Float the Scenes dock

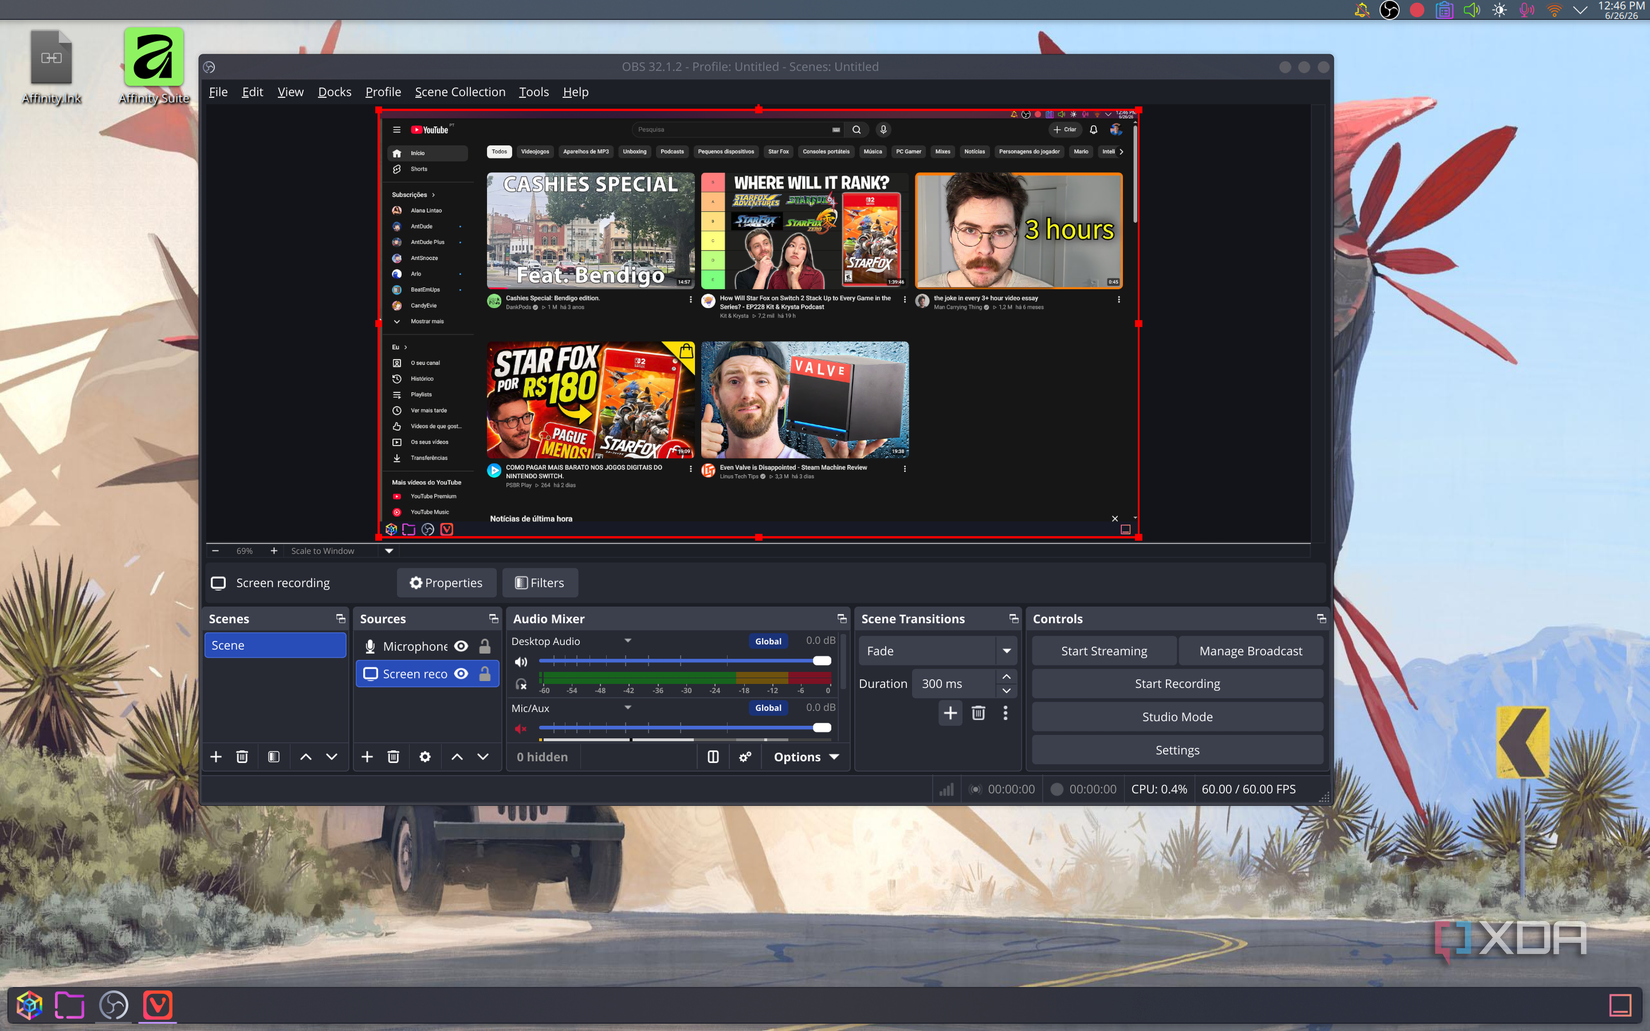(340, 619)
